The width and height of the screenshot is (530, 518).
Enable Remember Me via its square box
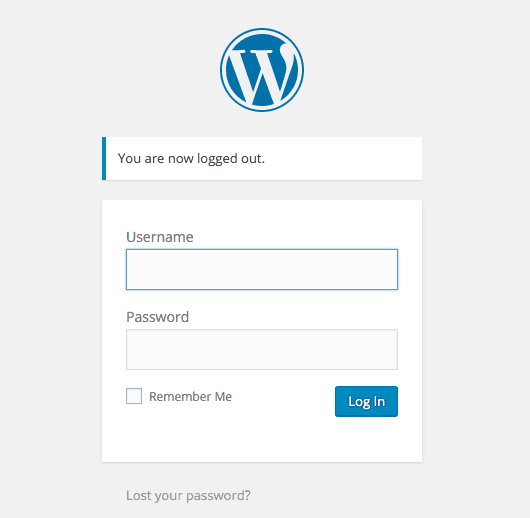[134, 396]
